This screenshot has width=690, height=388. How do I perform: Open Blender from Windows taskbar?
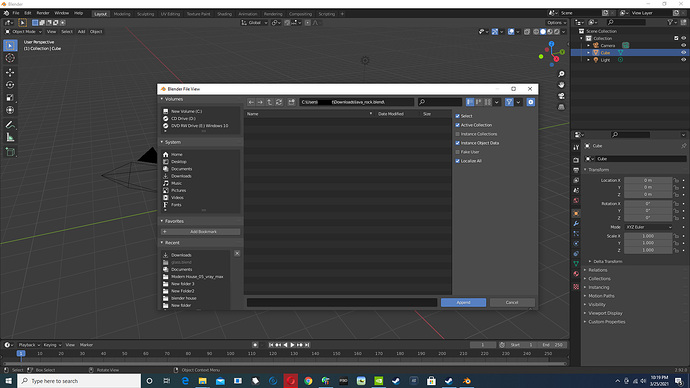(467, 381)
